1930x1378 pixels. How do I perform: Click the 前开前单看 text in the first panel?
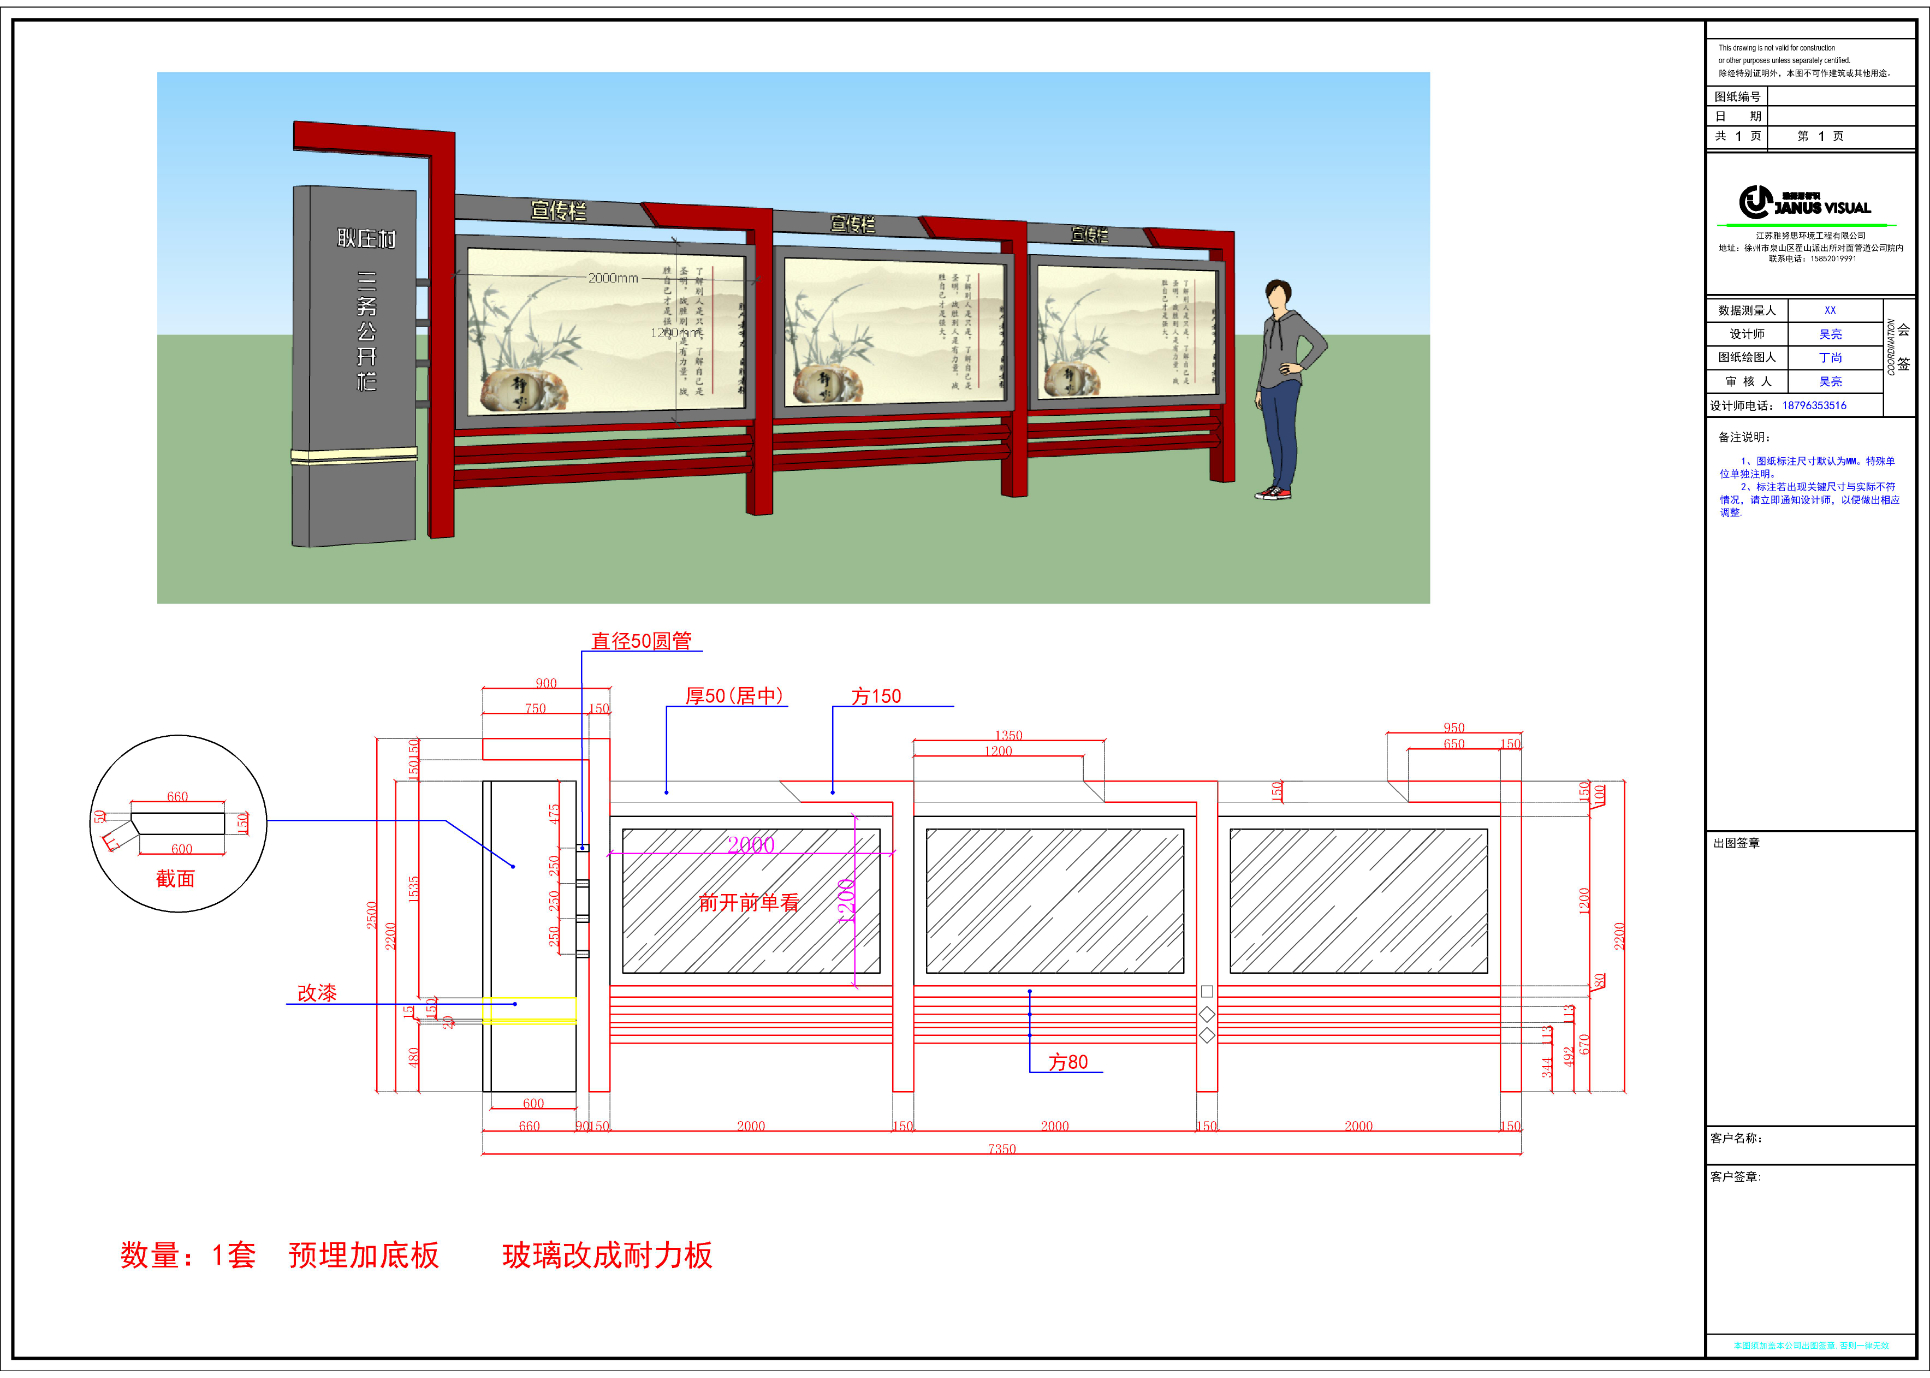pos(749,903)
